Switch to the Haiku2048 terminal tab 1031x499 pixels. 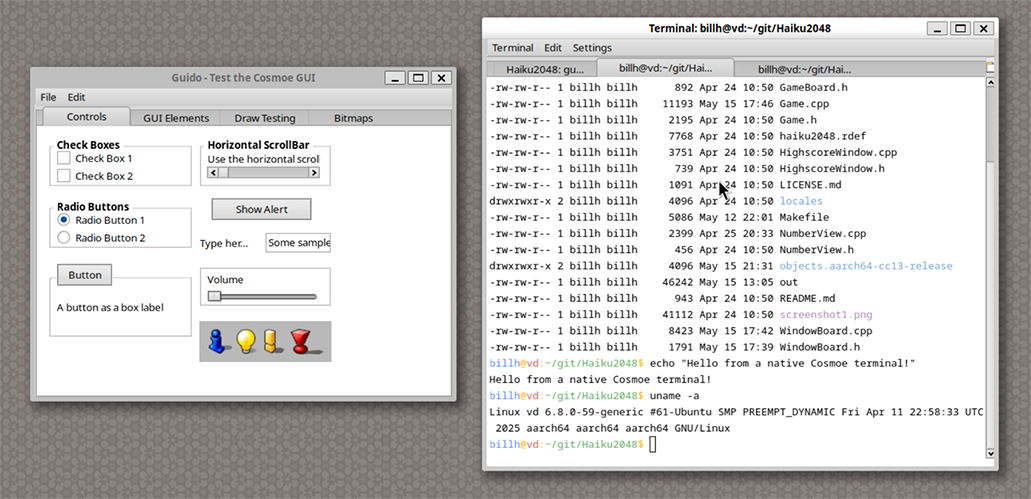coord(544,69)
